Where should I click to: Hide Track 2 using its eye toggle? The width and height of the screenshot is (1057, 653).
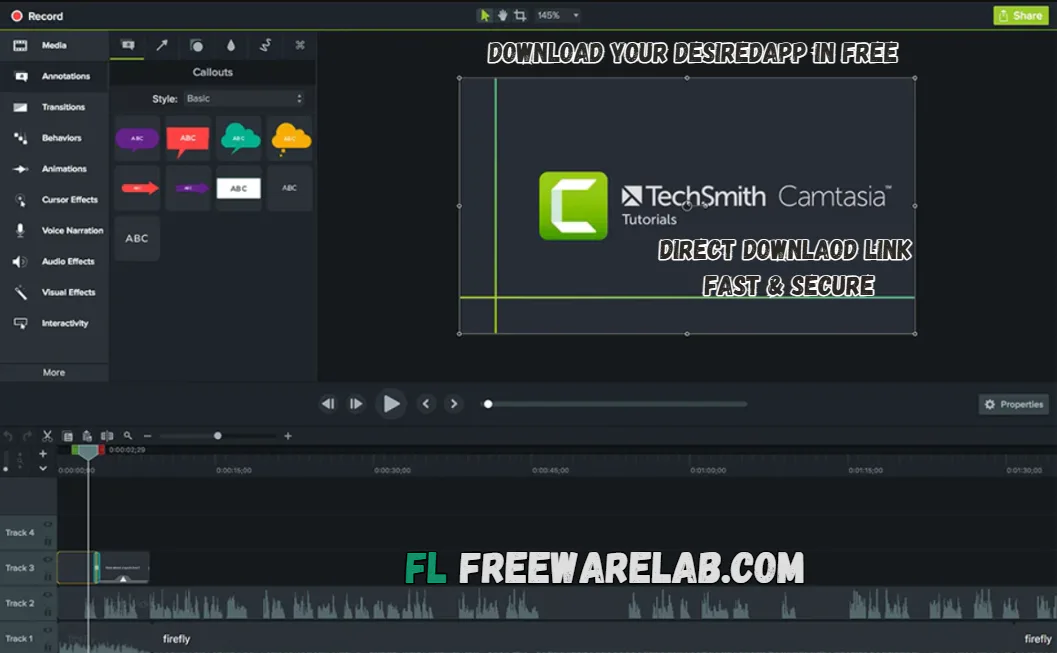(48, 595)
